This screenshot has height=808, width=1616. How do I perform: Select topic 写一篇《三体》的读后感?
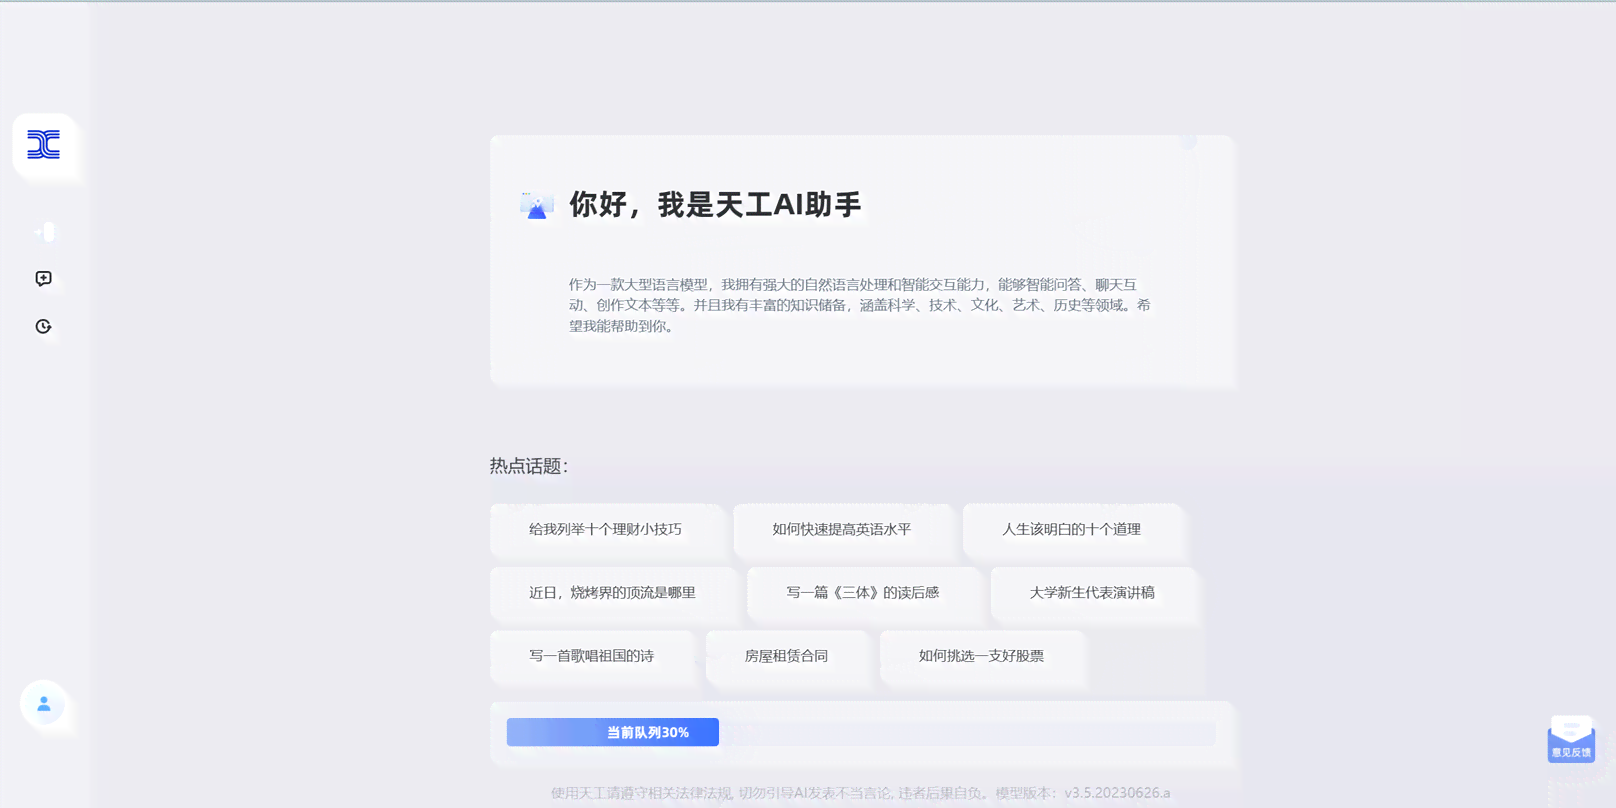point(862,593)
